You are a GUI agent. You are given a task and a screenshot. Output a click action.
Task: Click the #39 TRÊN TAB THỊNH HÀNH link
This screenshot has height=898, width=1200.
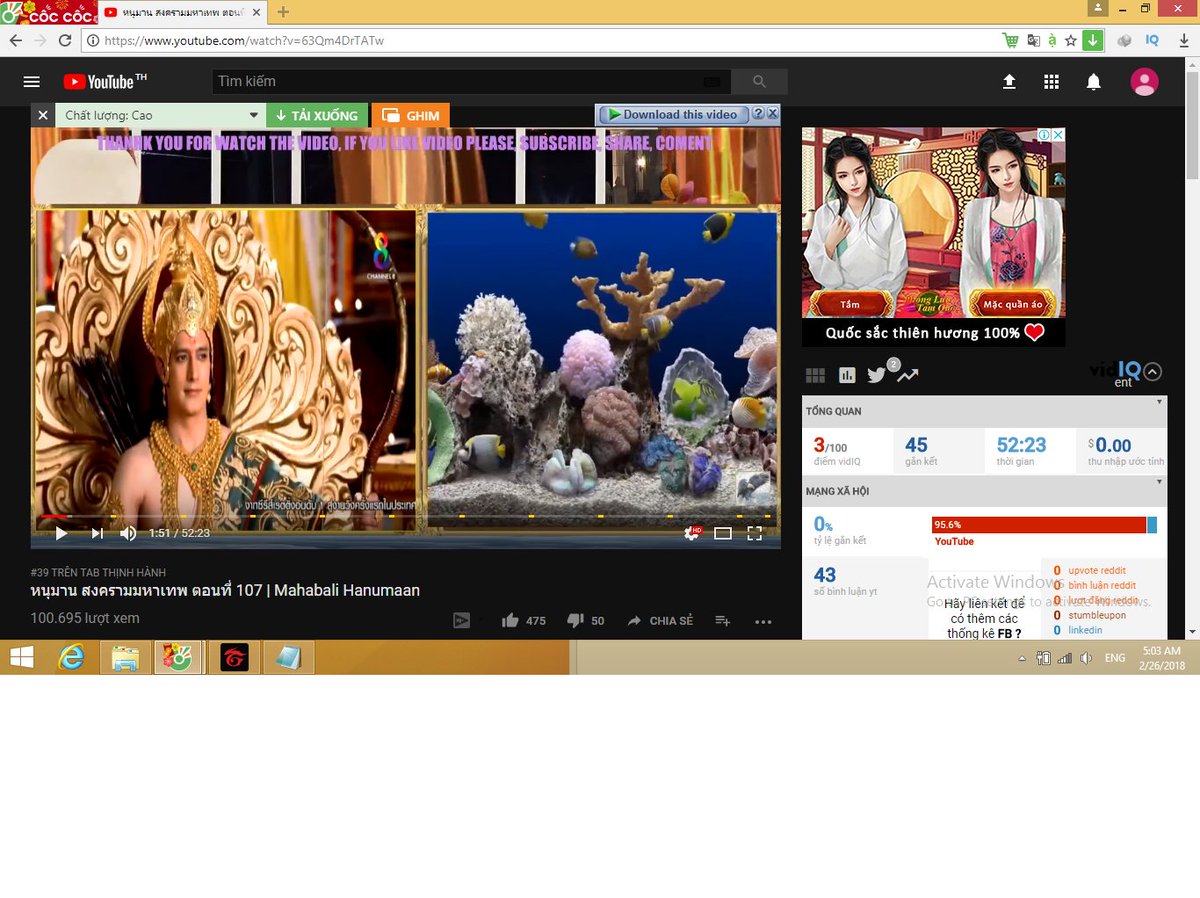(x=98, y=573)
